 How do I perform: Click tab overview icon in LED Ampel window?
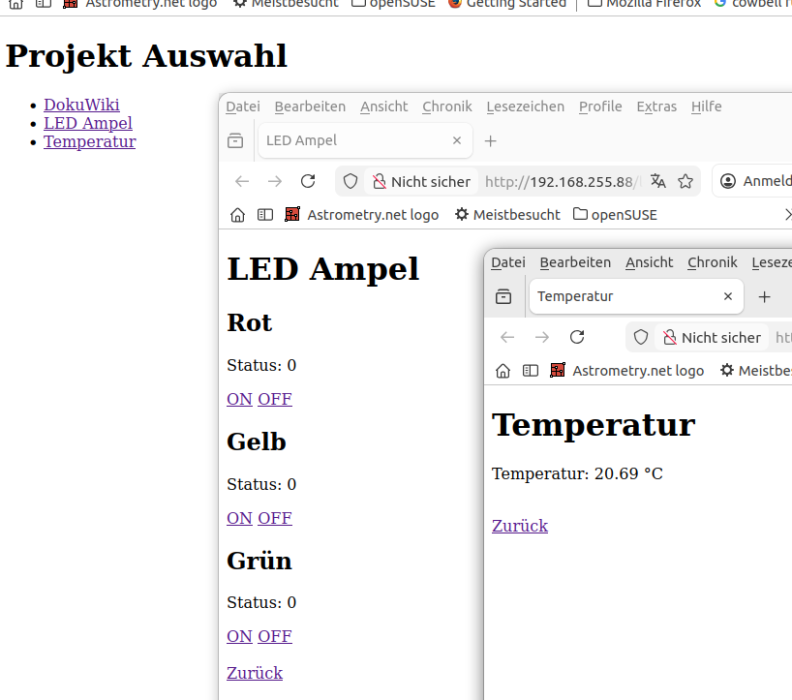(x=235, y=141)
